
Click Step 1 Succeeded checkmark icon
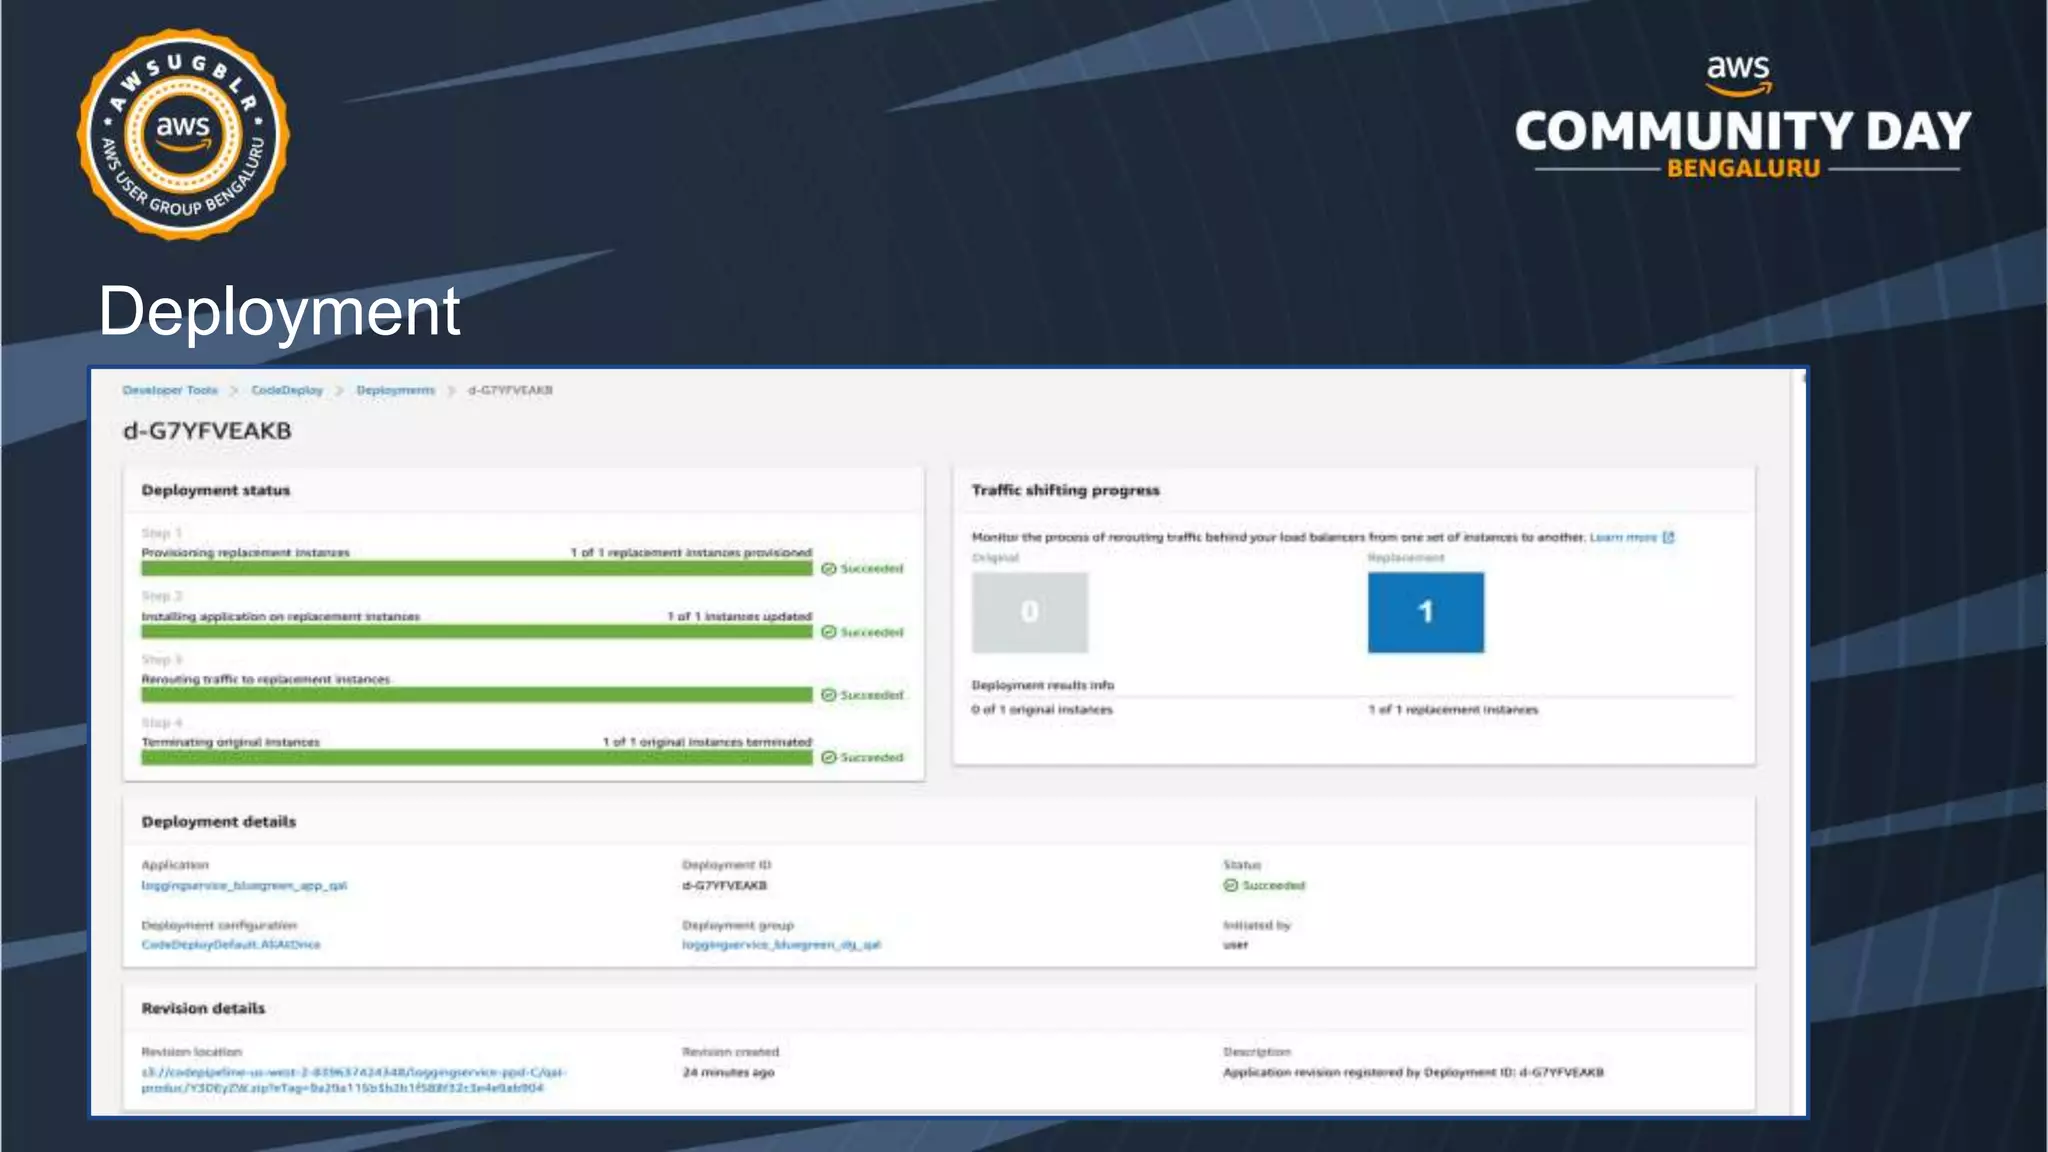pos(828,569)
